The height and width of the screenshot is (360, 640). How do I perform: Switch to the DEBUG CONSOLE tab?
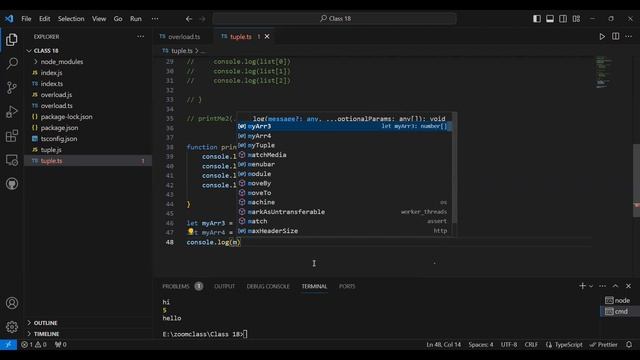pos(268,286)
